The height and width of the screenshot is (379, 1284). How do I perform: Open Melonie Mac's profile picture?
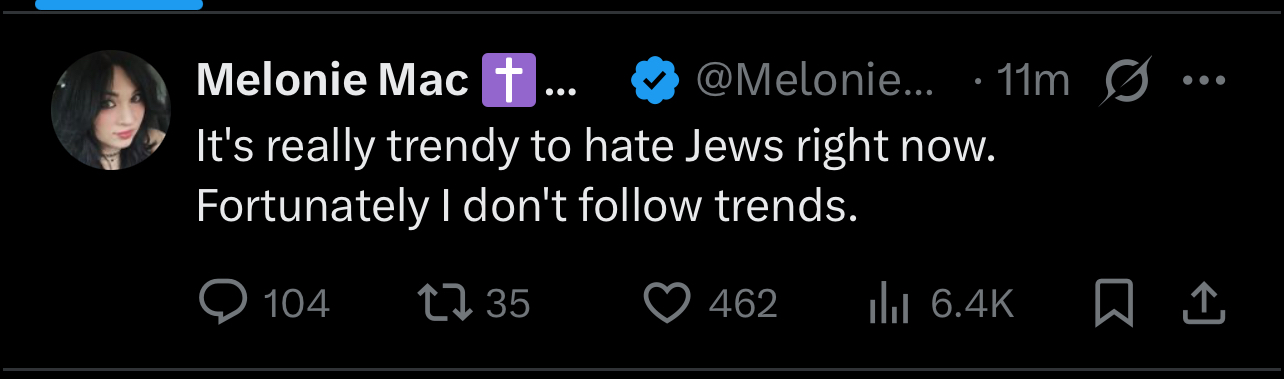point(111,110)
